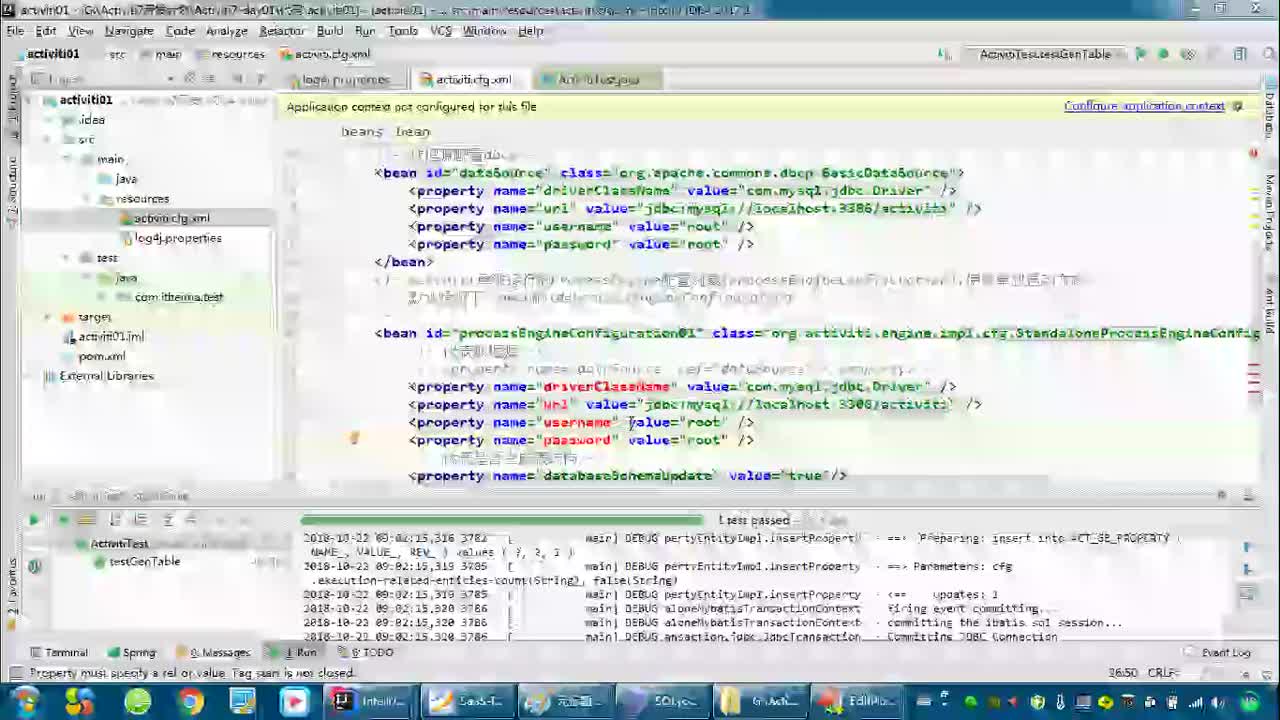Click Collapse All icon in Project panel
Screen dimensions: 1280x720
coord(210,78)
